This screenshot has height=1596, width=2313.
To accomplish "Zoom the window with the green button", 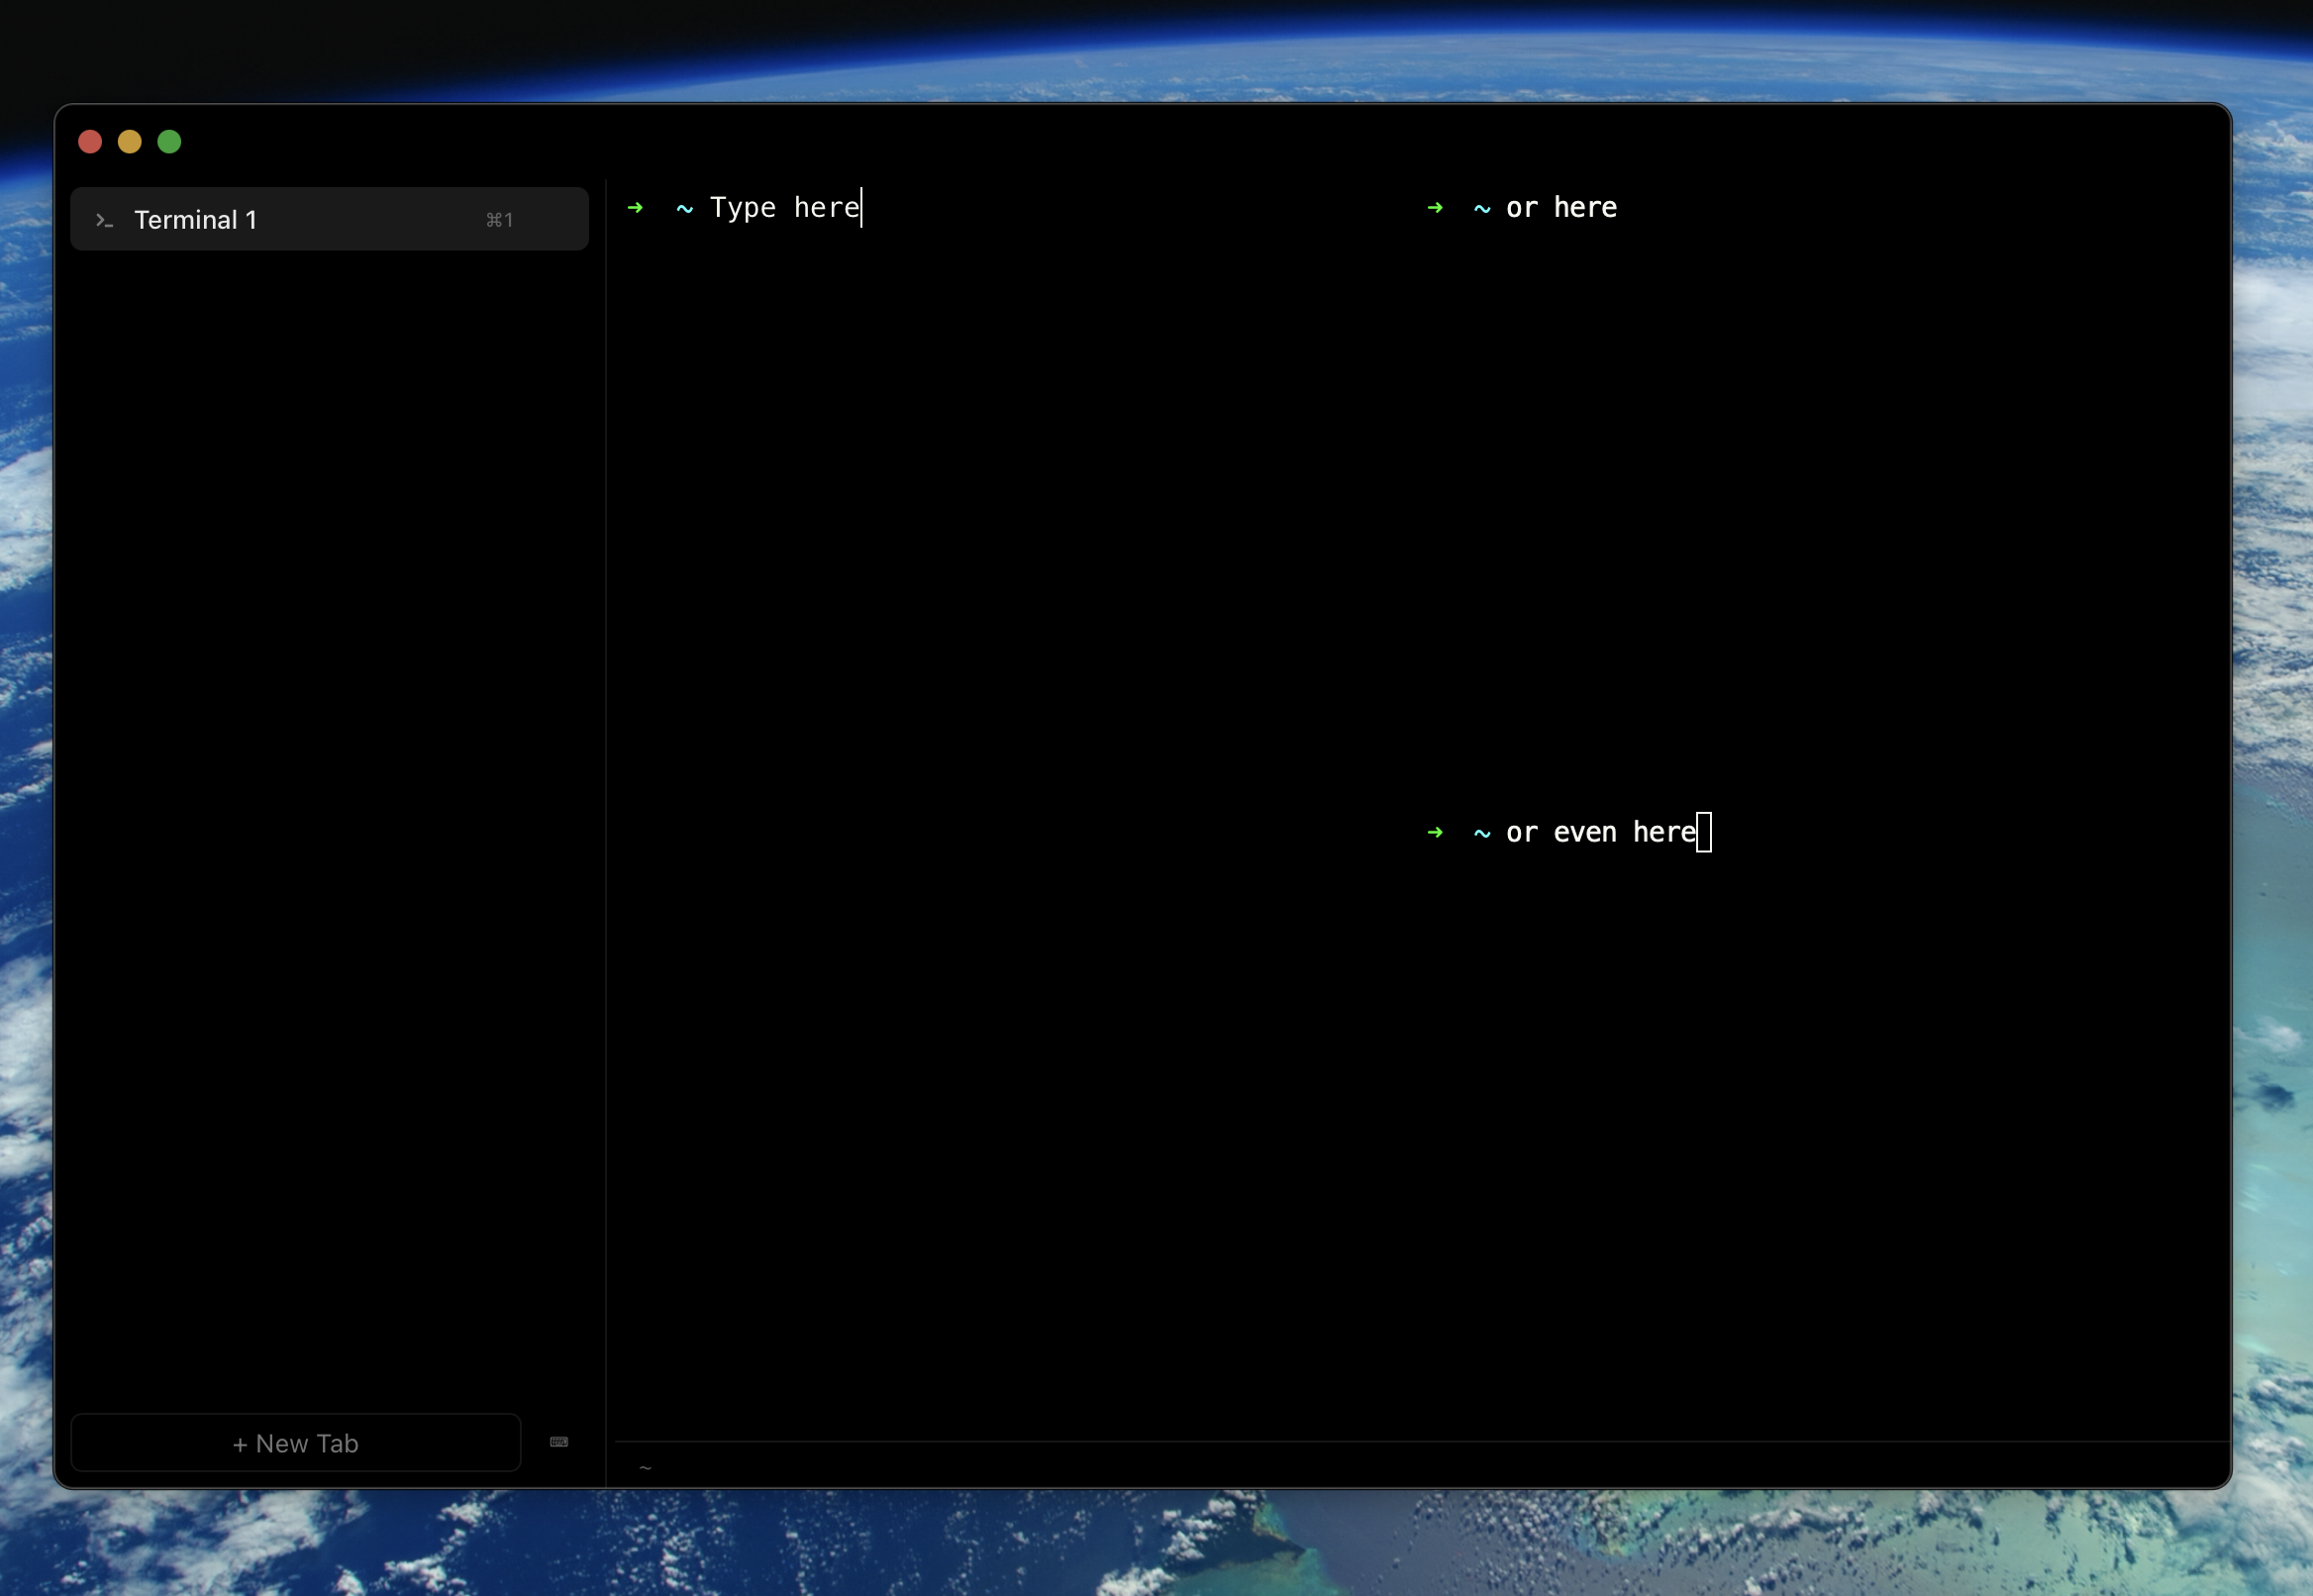I will 170,142.
